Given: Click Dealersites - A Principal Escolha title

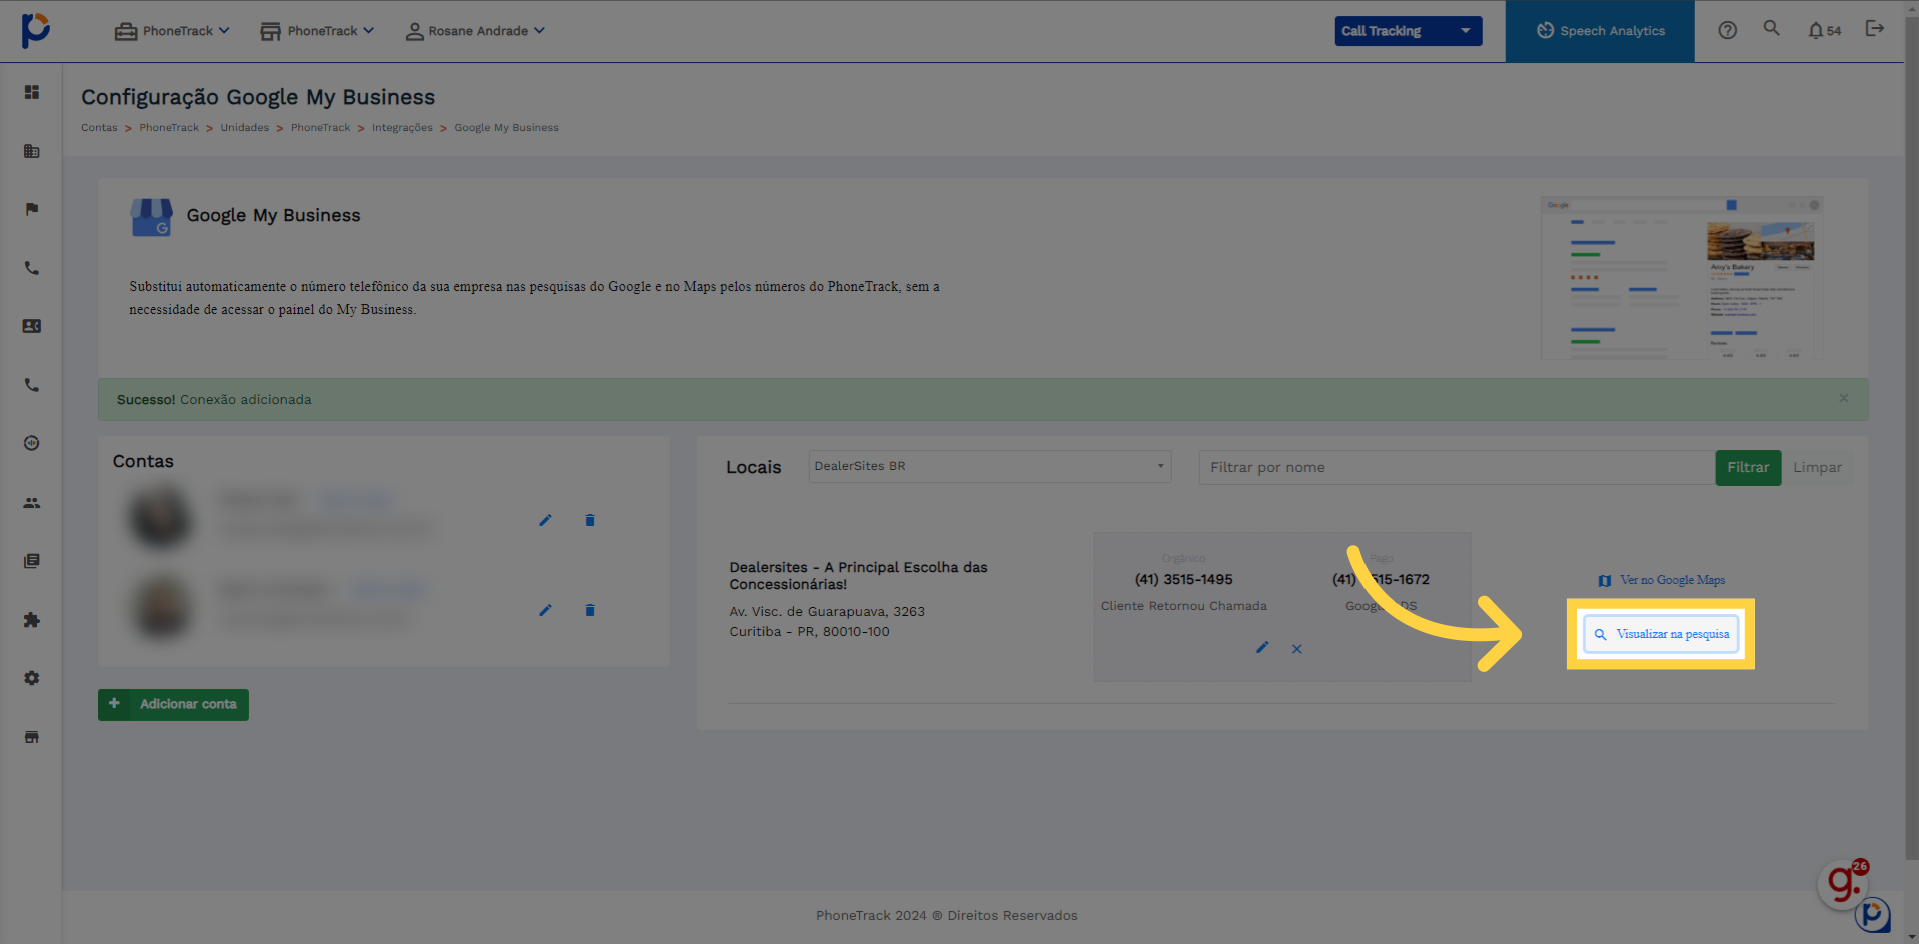Looking at the screenshot, I should coord(858,575).
